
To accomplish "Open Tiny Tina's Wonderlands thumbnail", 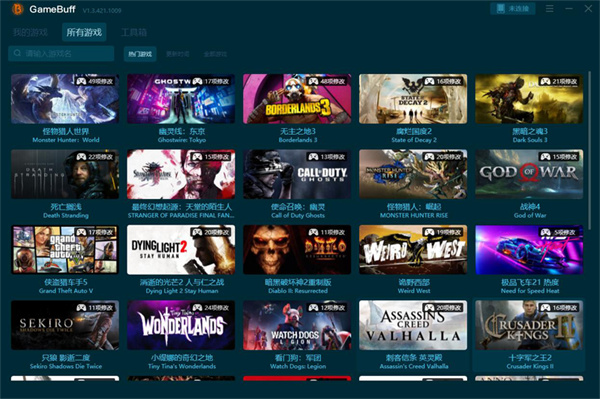I will pos(181,325).
